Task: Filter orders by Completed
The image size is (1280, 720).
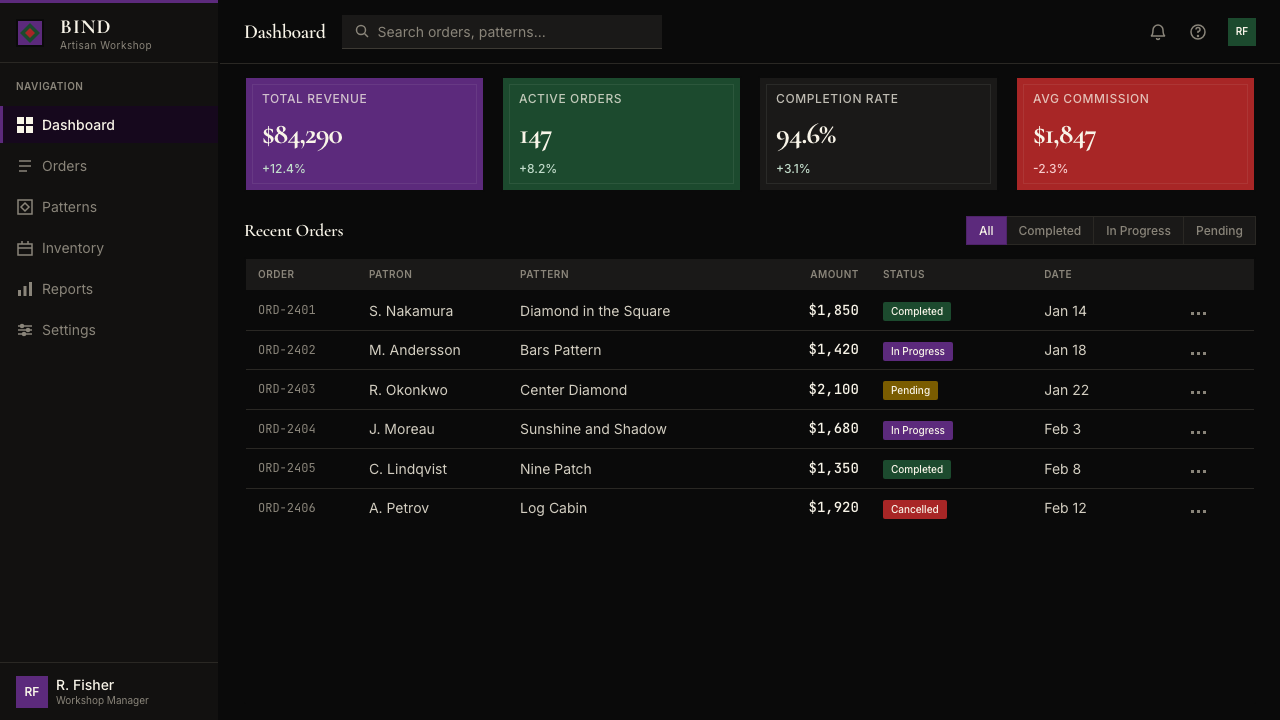Action: click(1049, 231)
